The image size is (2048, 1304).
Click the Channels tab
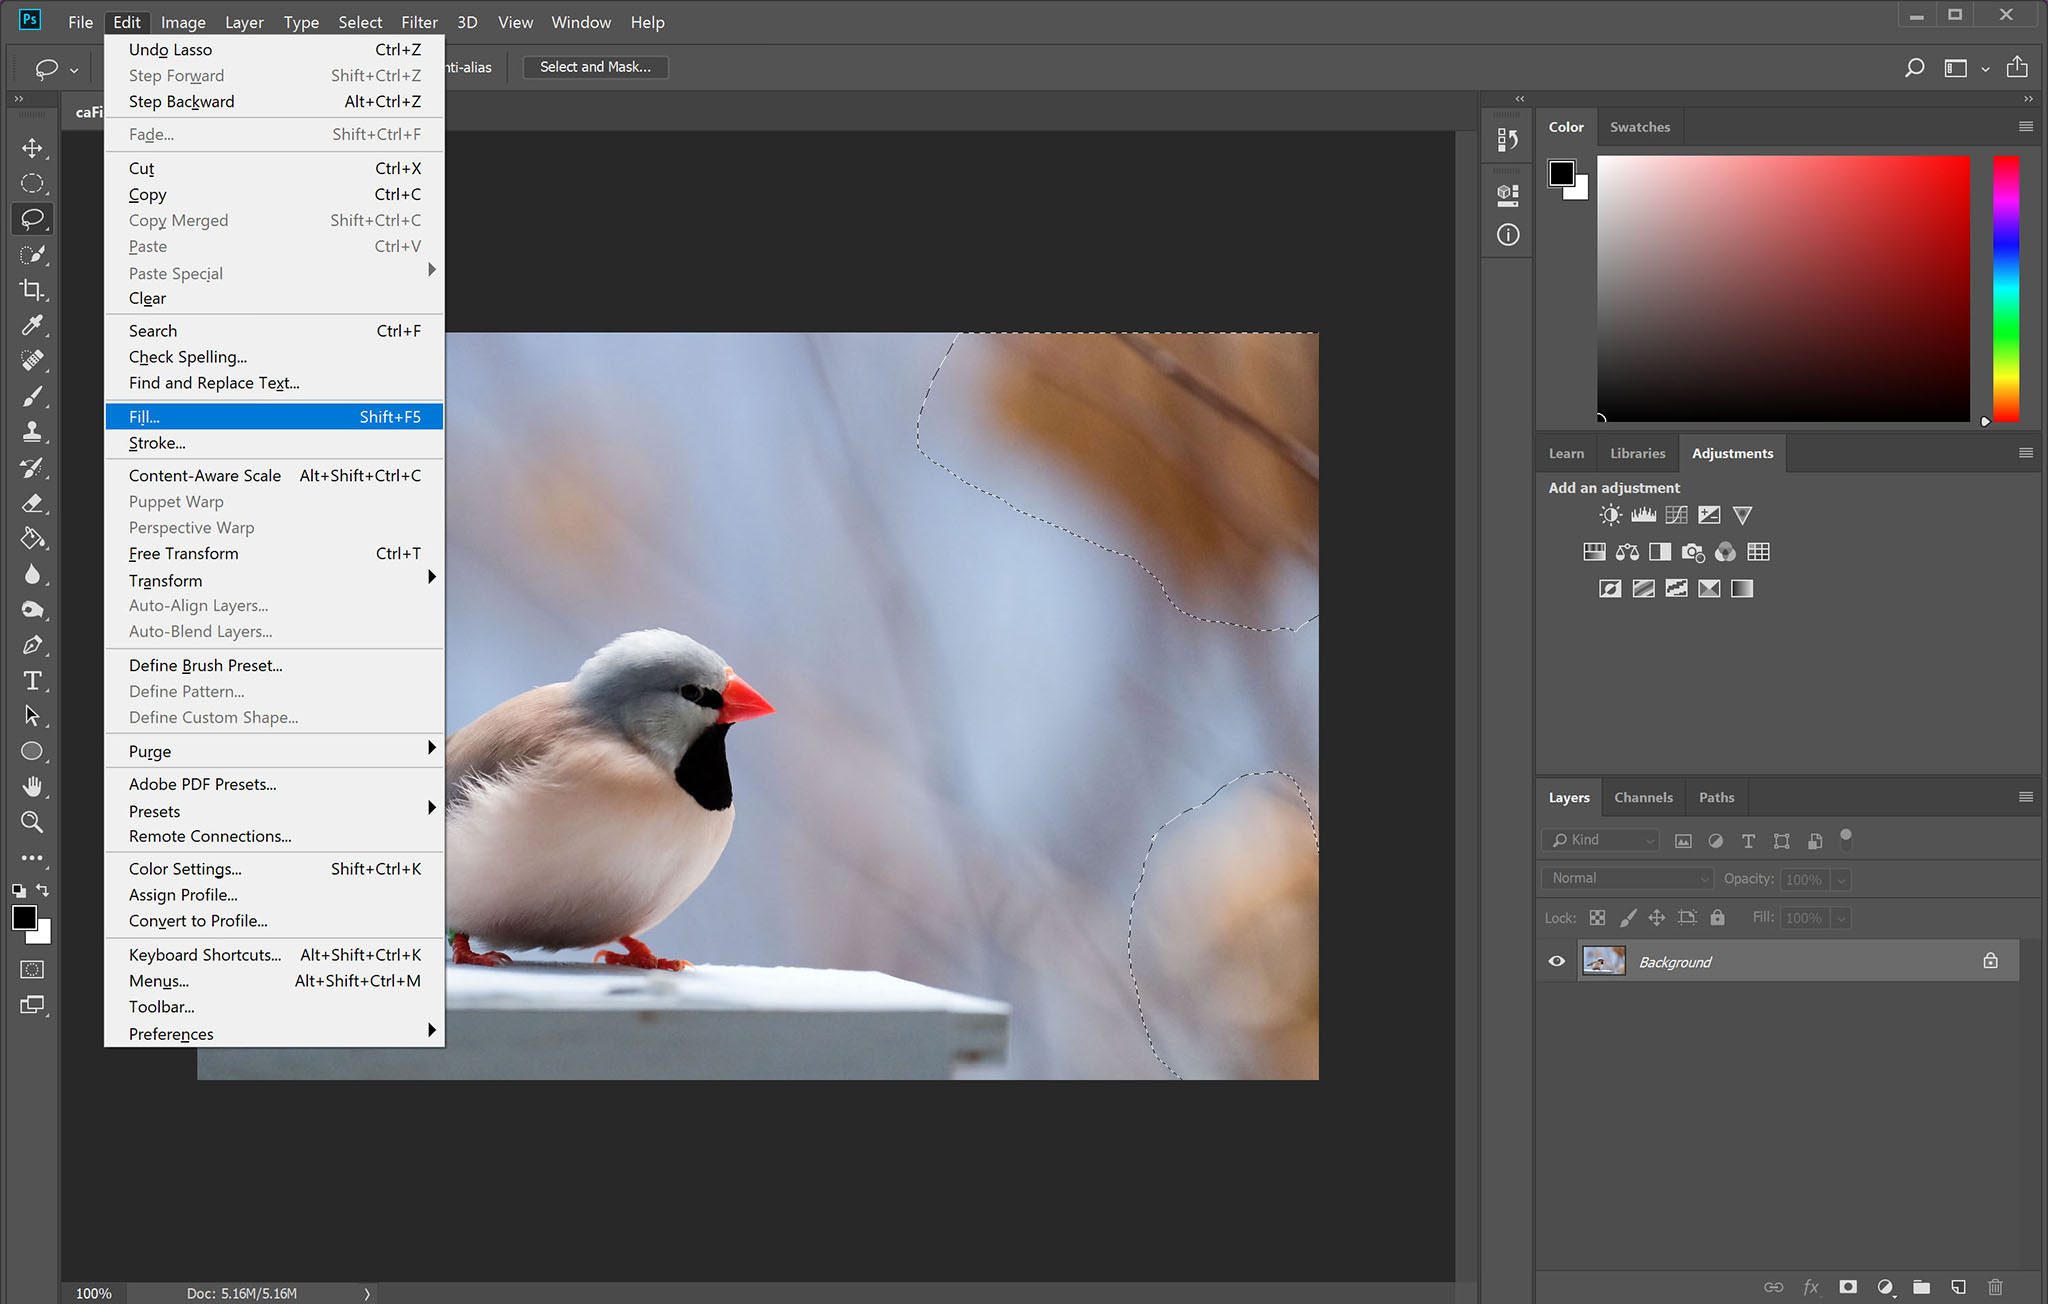pyautogui.click(x=1642, y=795)
